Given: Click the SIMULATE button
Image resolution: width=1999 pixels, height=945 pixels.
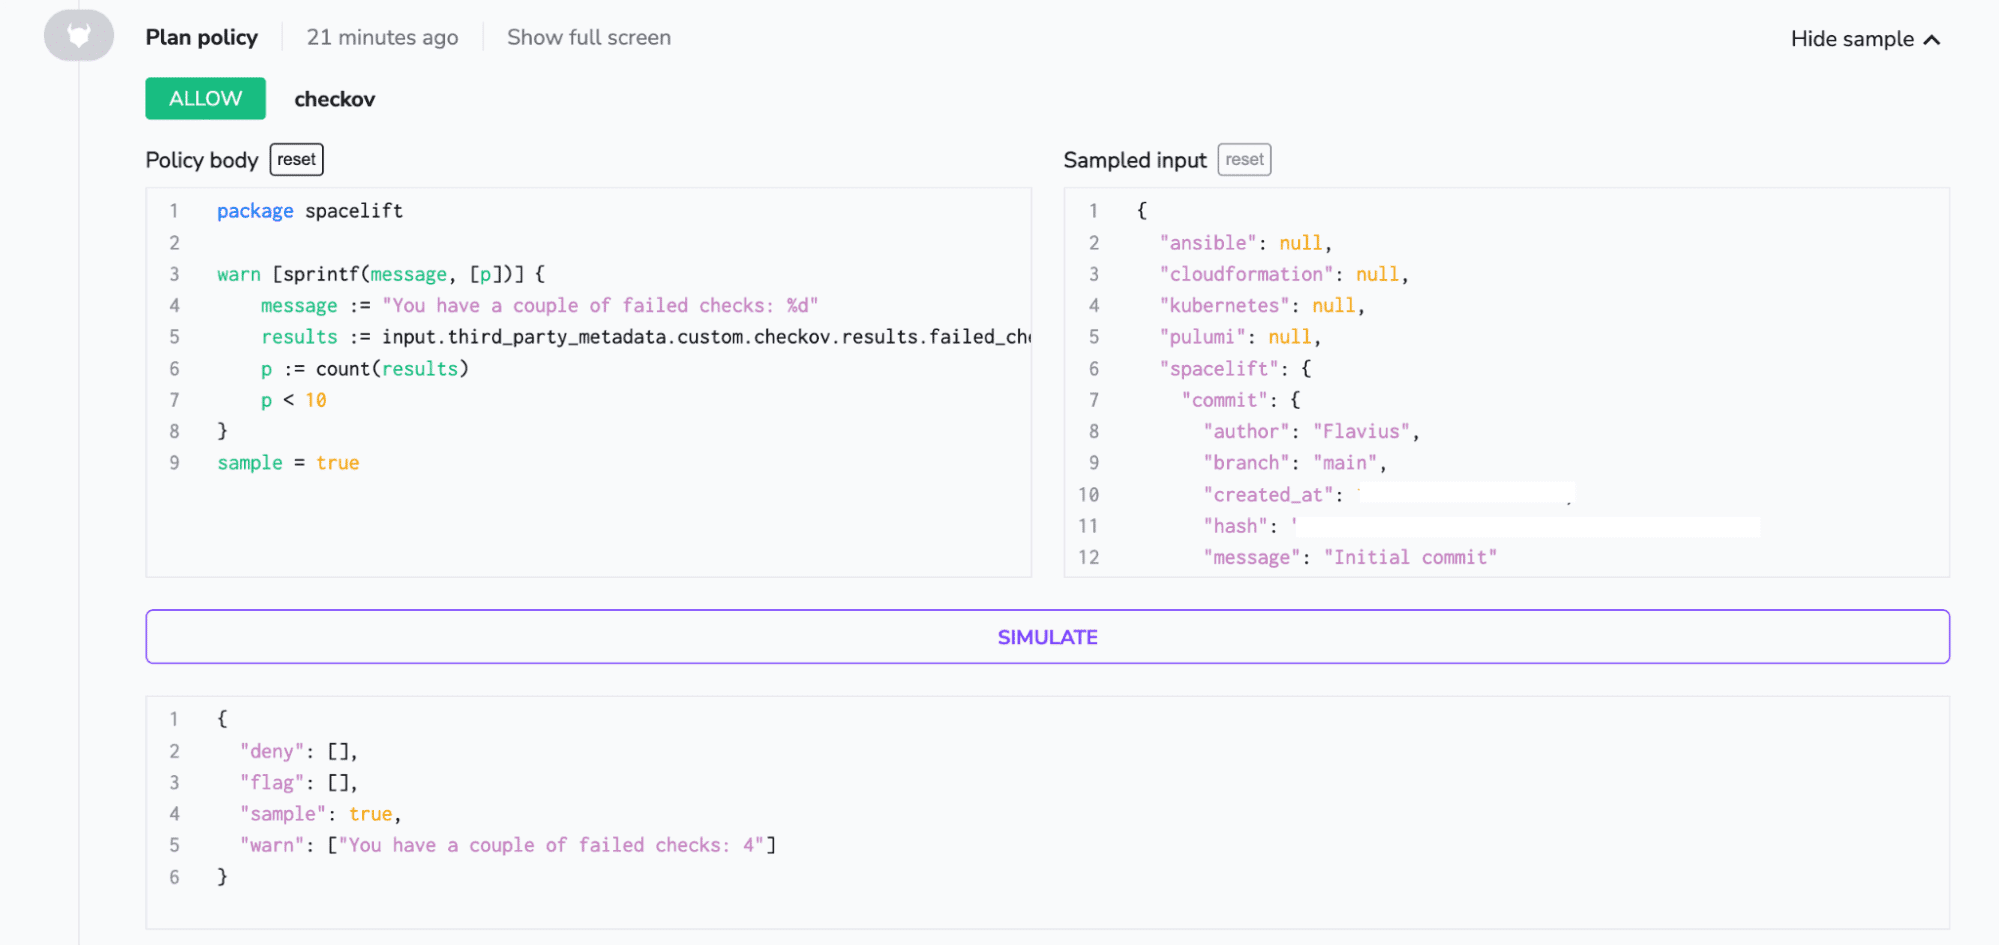Looking at the screenshot, I should tap(1046, 636).
